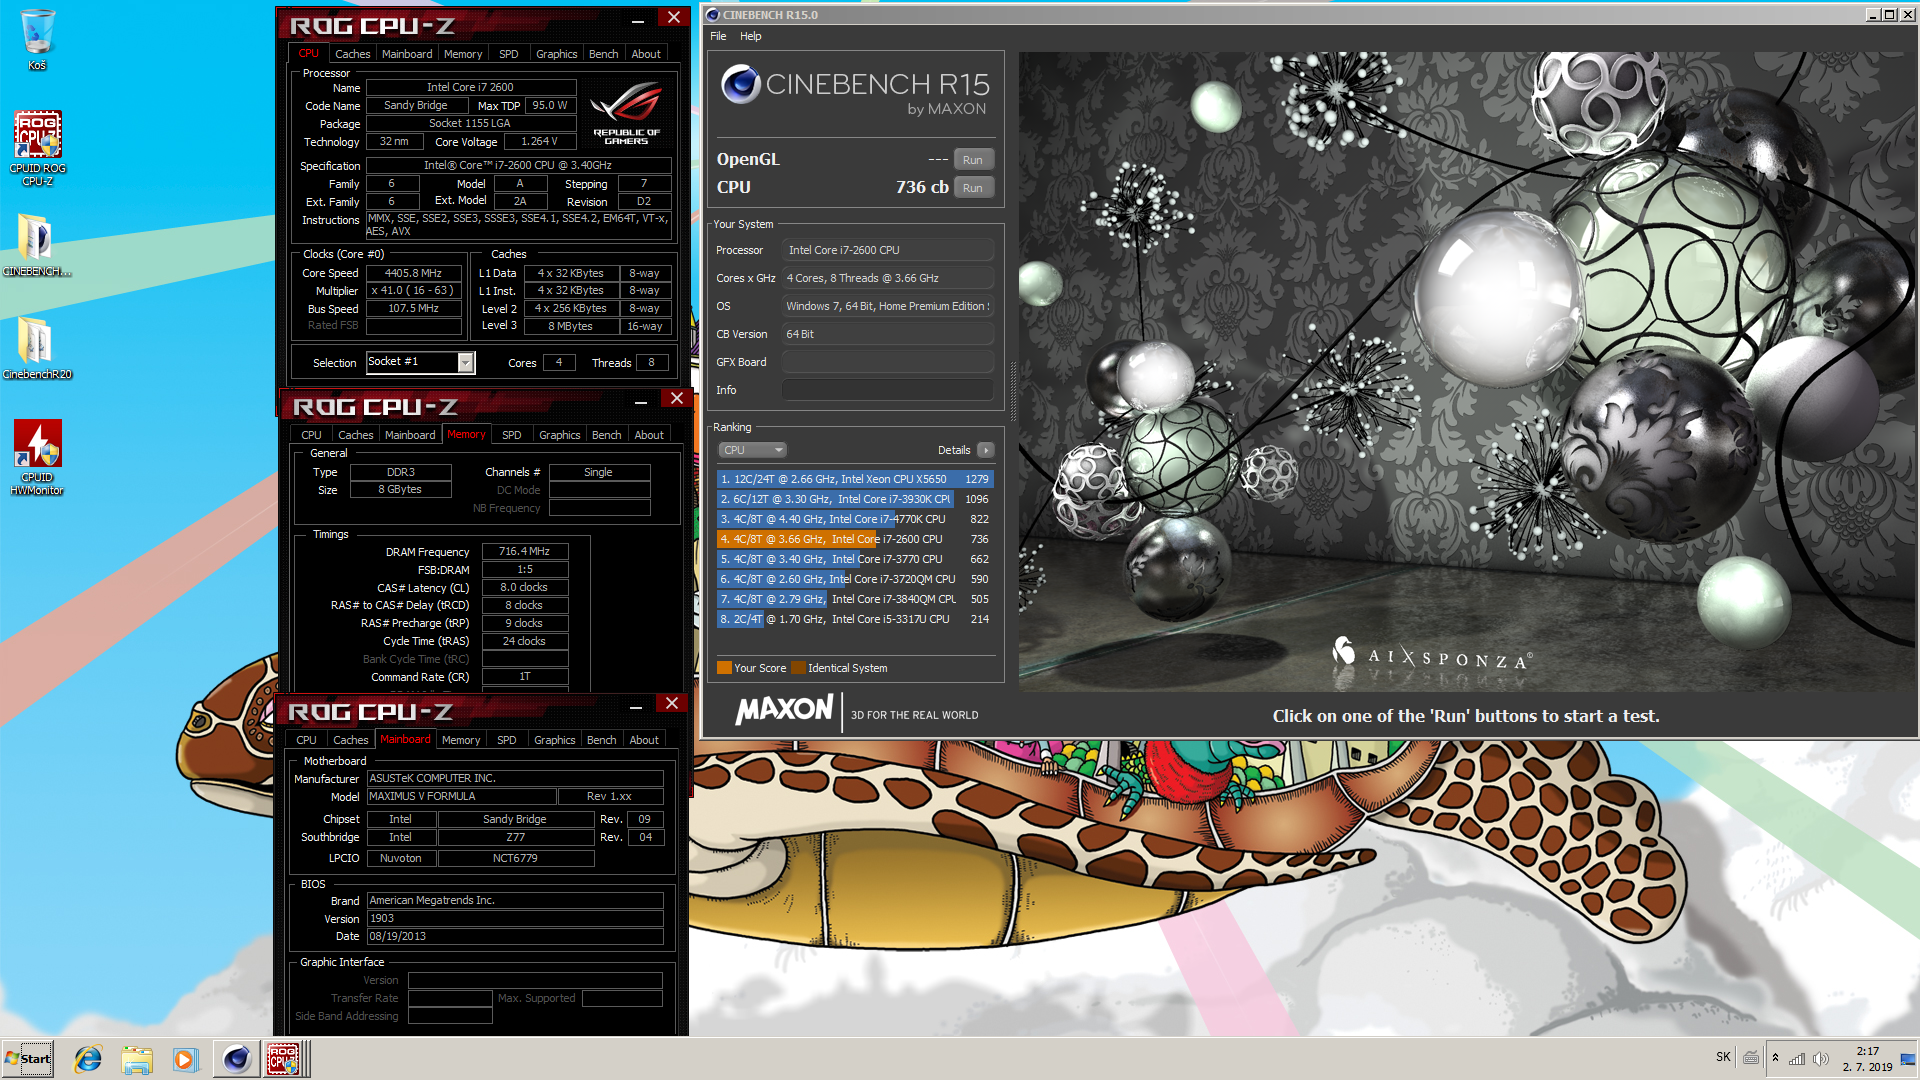Screen dimensions: 1920x1080
Task: Open Graphics tab in top CPU-Z window
Action: pyautogui.click(x=556, y=54)
